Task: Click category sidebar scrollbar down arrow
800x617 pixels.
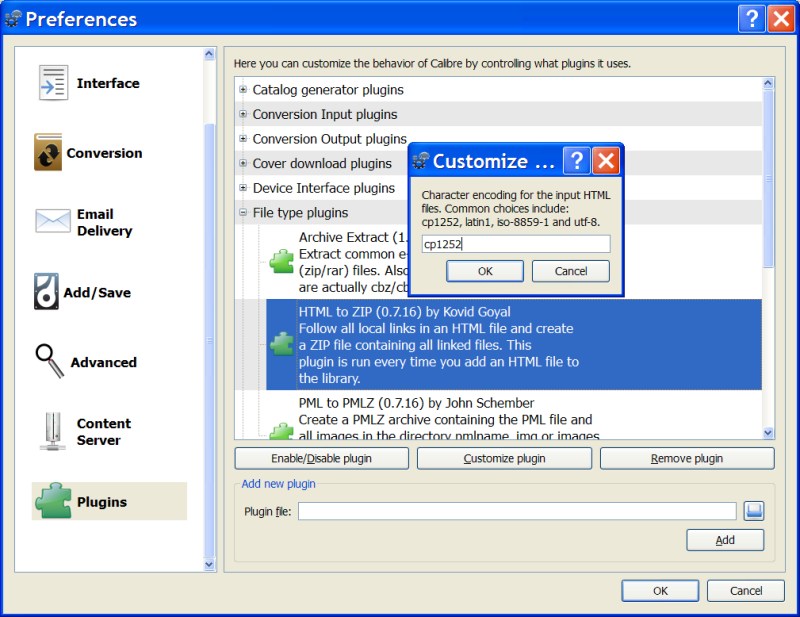Action: click(209, 564)
